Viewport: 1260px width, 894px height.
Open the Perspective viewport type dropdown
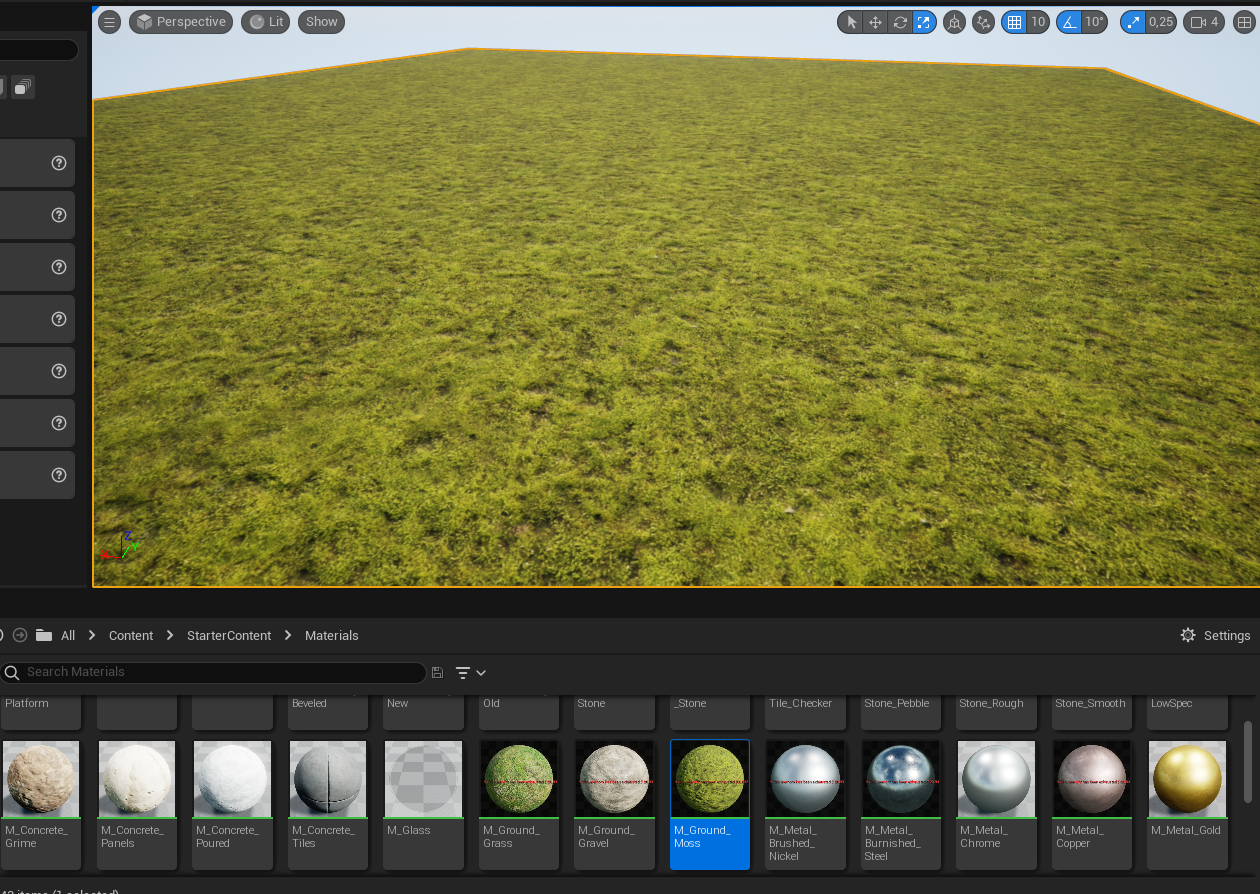(181, 22)
